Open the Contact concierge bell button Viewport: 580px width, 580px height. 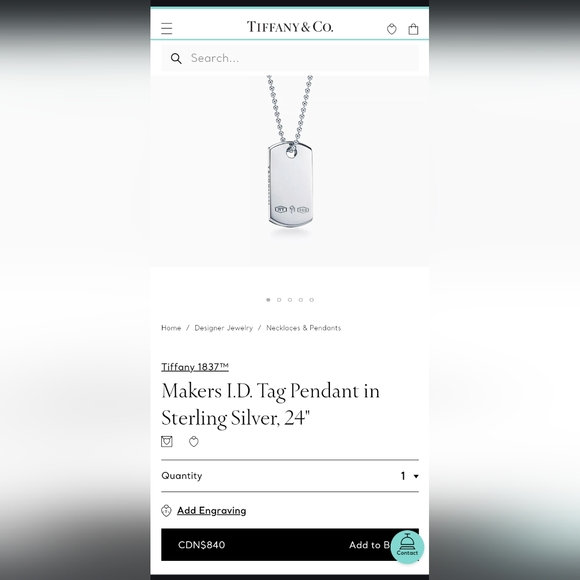[x=407, y=547]
